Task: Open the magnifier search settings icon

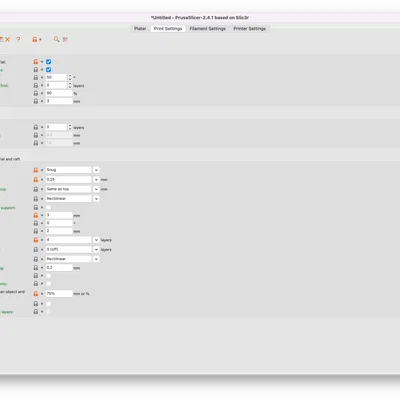Action: tap(57, 39)
